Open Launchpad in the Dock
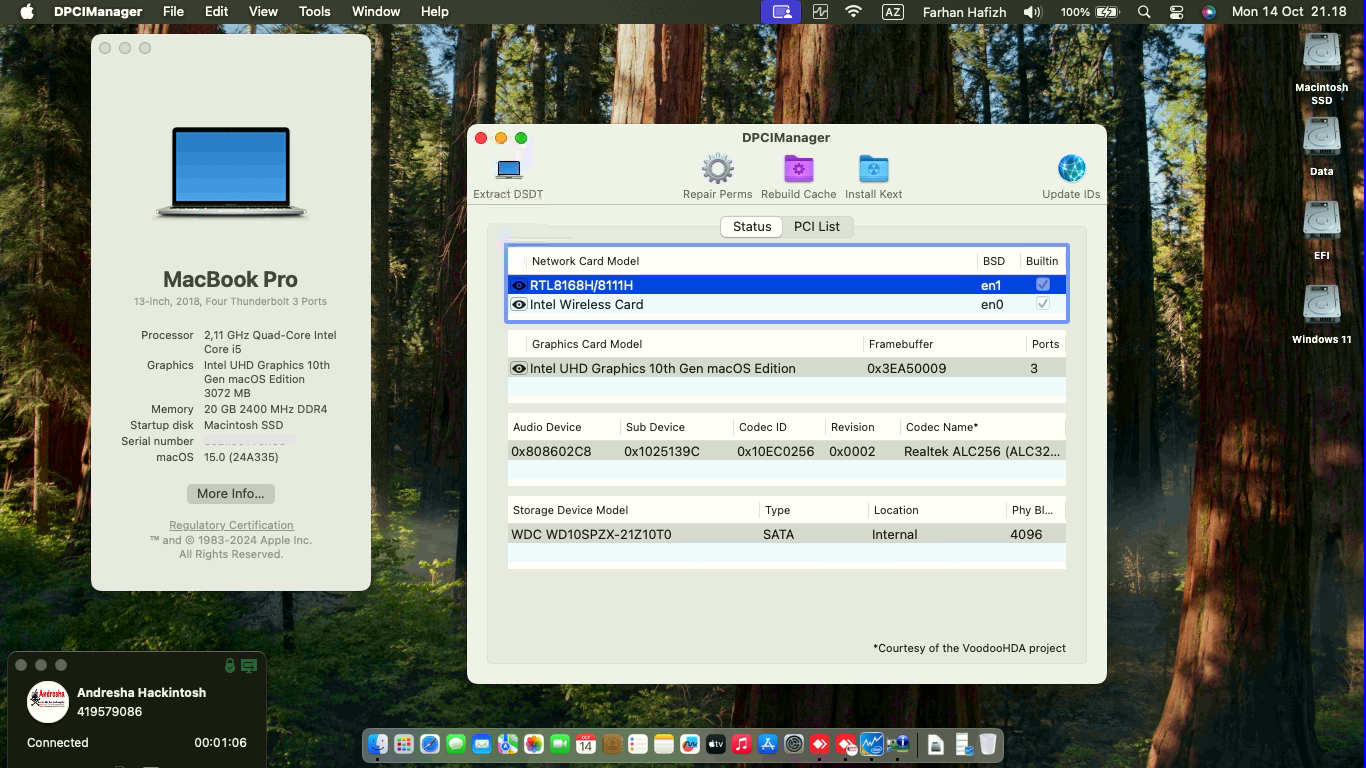Image resolution: width=1366 pixels, height=768 pixels. point(404,744)
